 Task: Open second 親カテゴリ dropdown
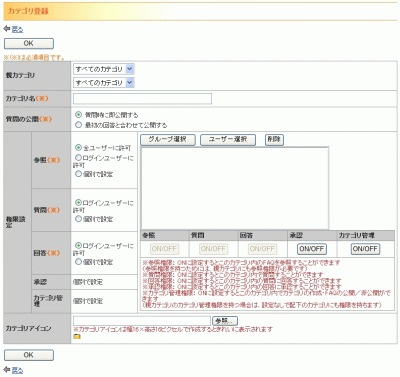[104, 83]
